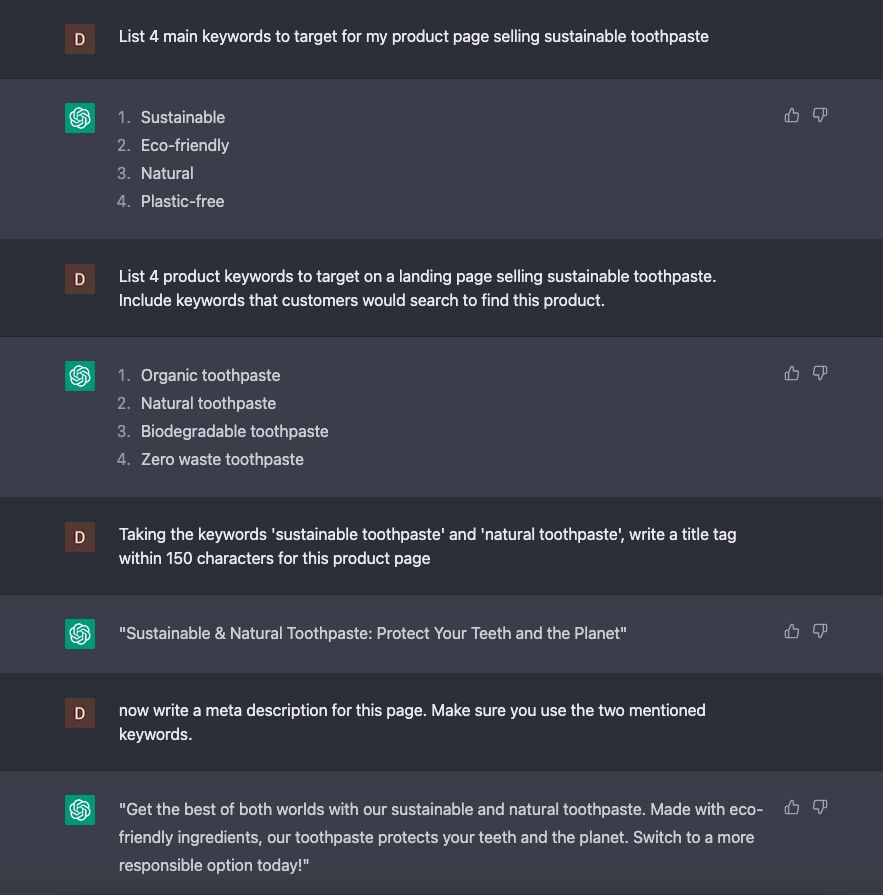Viewport: 883px width, 895px height.
Task: Click the 'Plastic-free' entry in the first list
Action: 182,201
